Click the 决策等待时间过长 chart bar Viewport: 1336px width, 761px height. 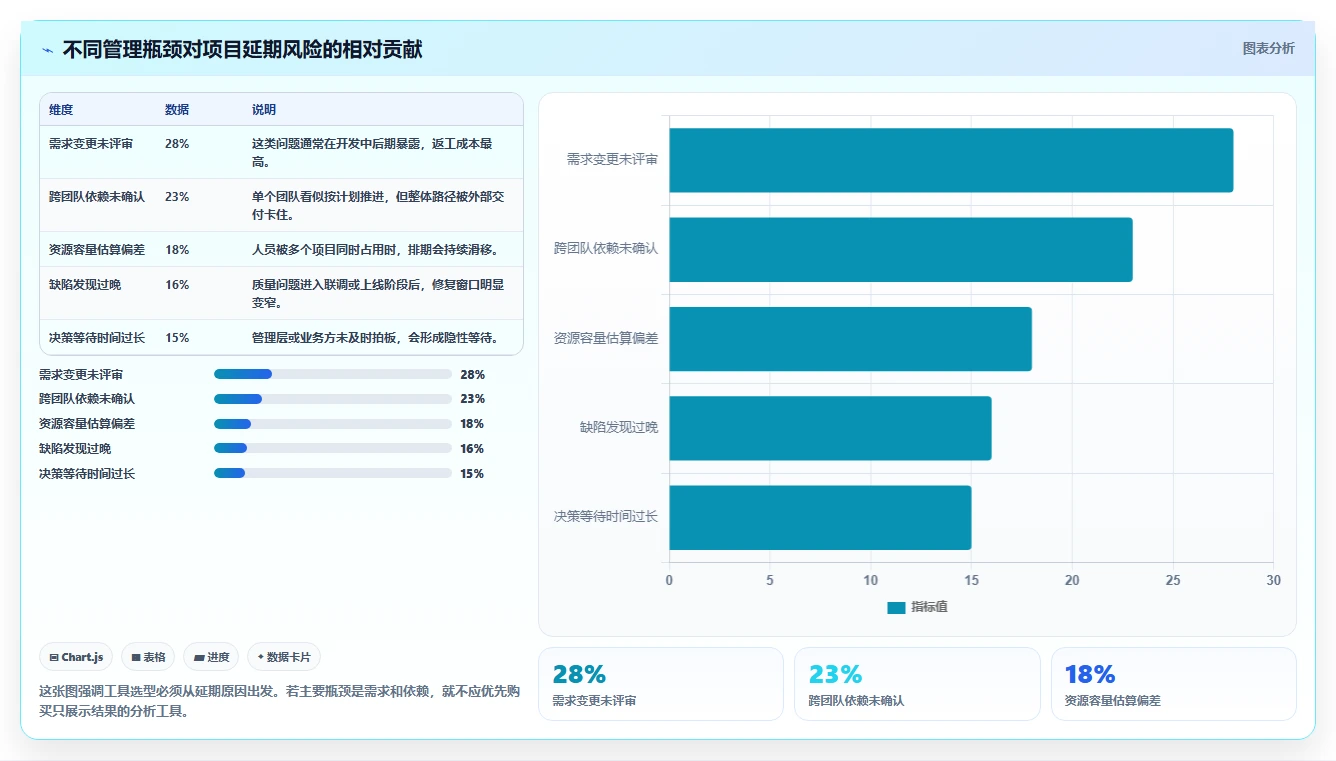tap(820, 517)
